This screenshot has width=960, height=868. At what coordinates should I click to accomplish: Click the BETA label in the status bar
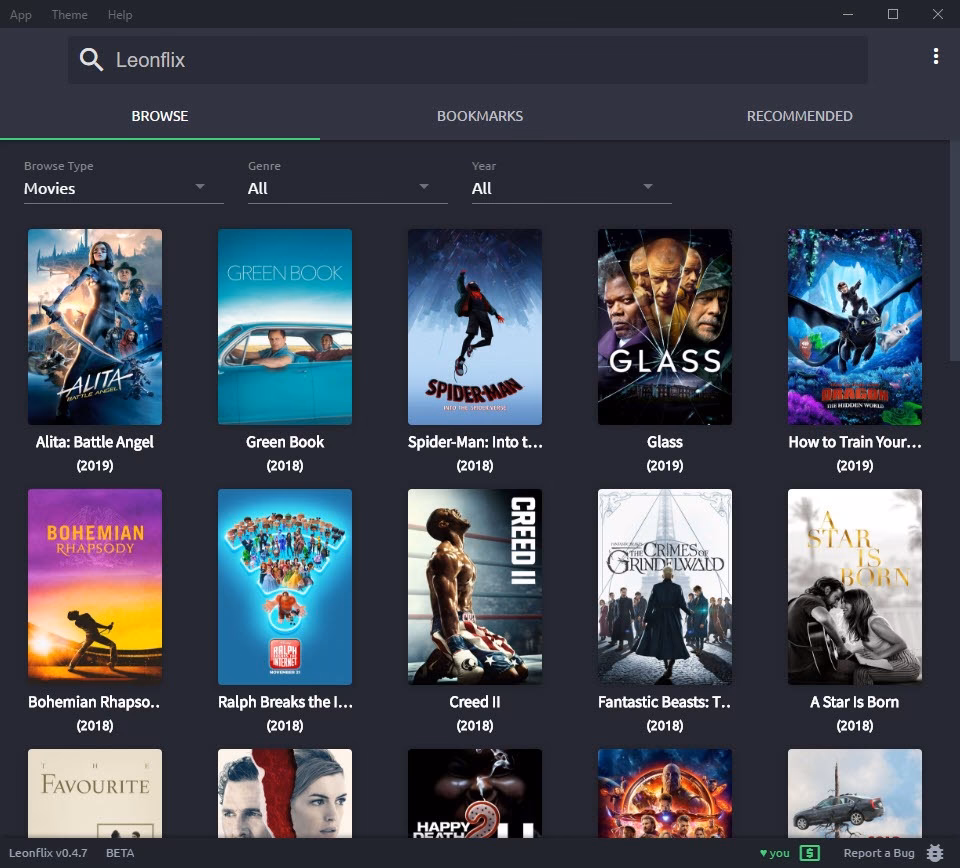119,853
